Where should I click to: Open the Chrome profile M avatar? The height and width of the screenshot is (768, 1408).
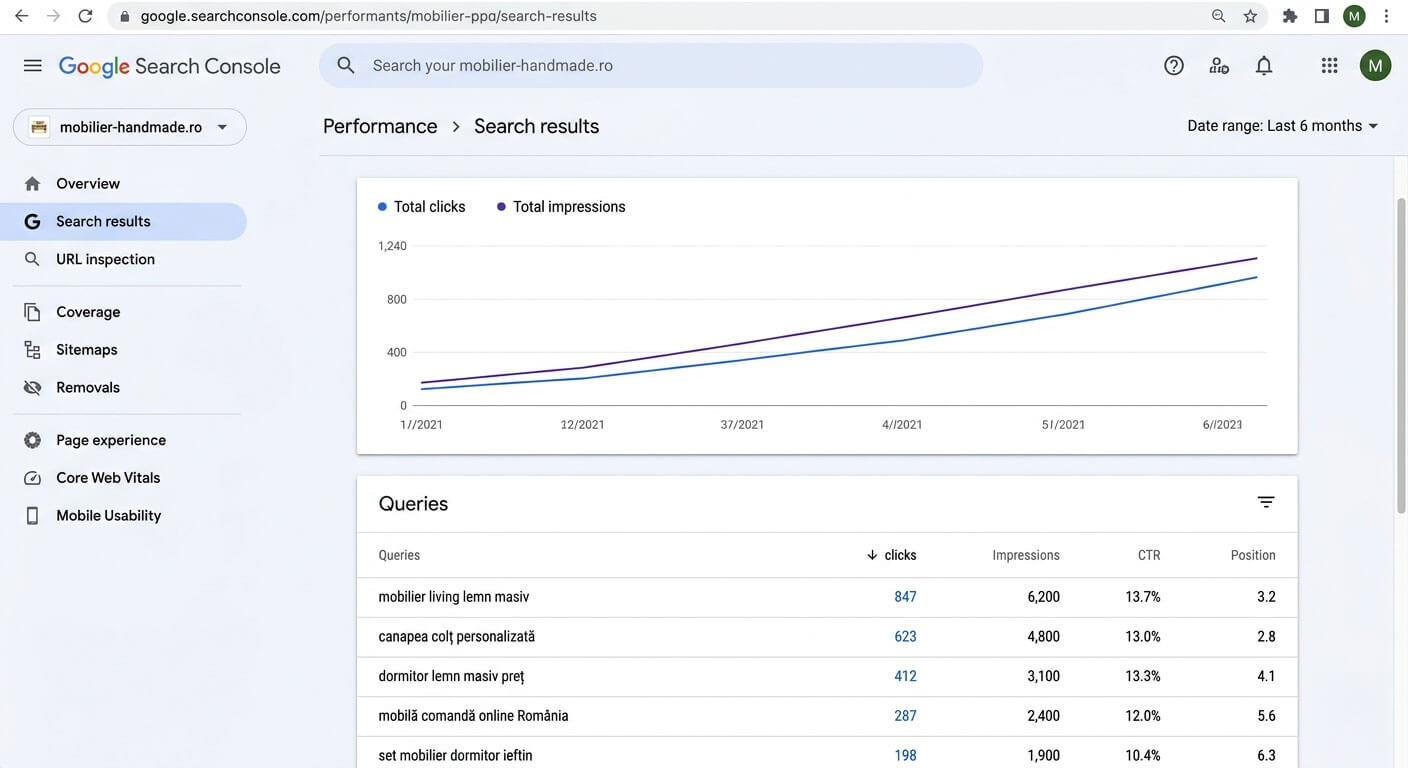click(x=1354, y=16)
